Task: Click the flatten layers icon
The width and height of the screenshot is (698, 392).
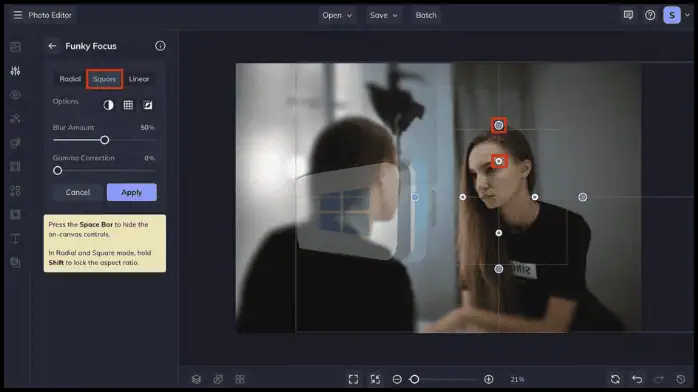Action: point(218,379)
